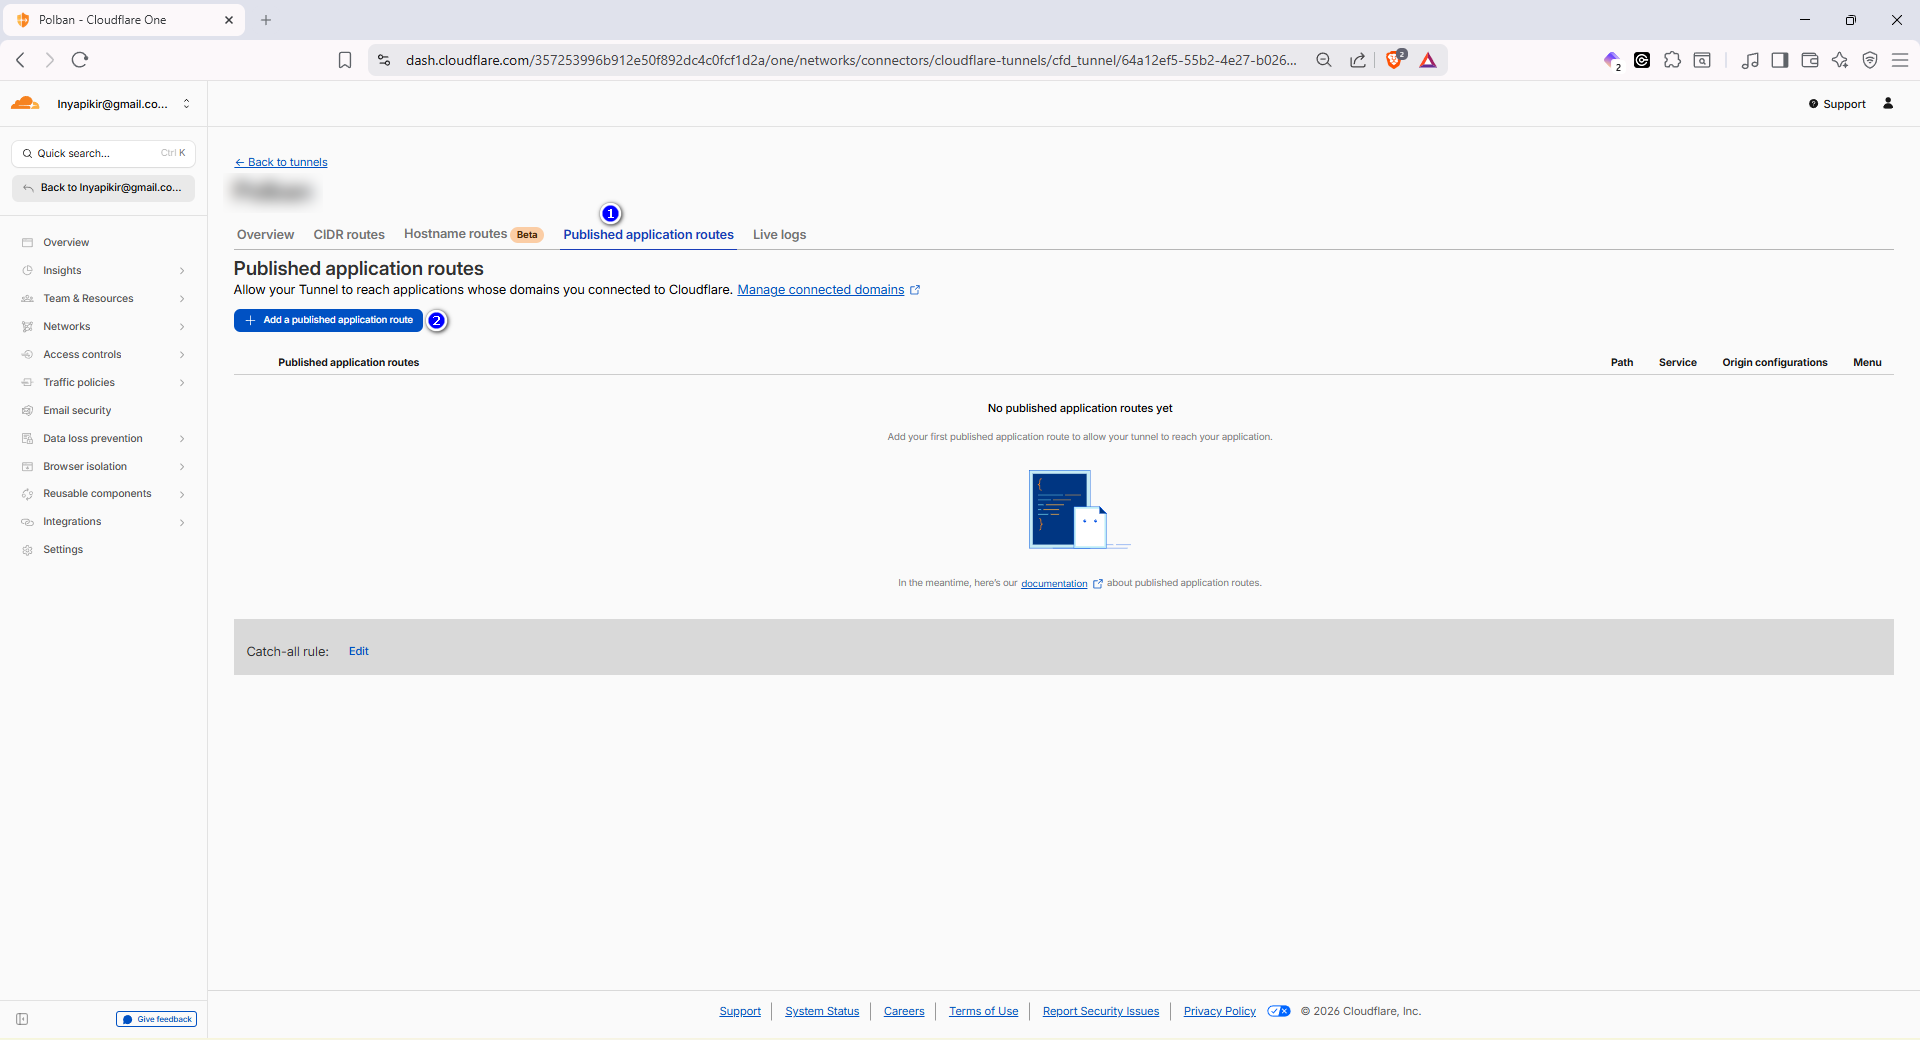The width and height of the screenshot is (1920, 1040).
Task: Expand Traffic policies chevron
Action: pyautogui.click(x=182, y=383)
